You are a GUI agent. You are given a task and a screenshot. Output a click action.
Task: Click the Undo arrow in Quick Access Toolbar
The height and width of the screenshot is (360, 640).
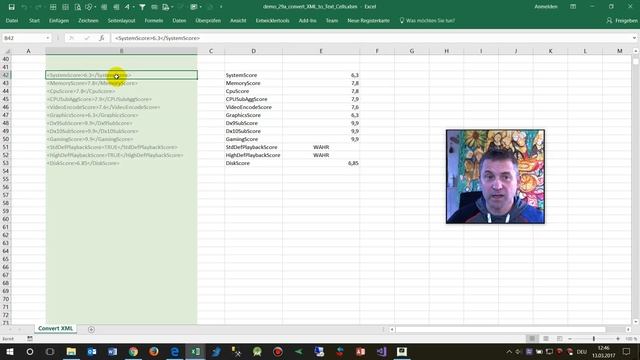[x=24, y=7]
